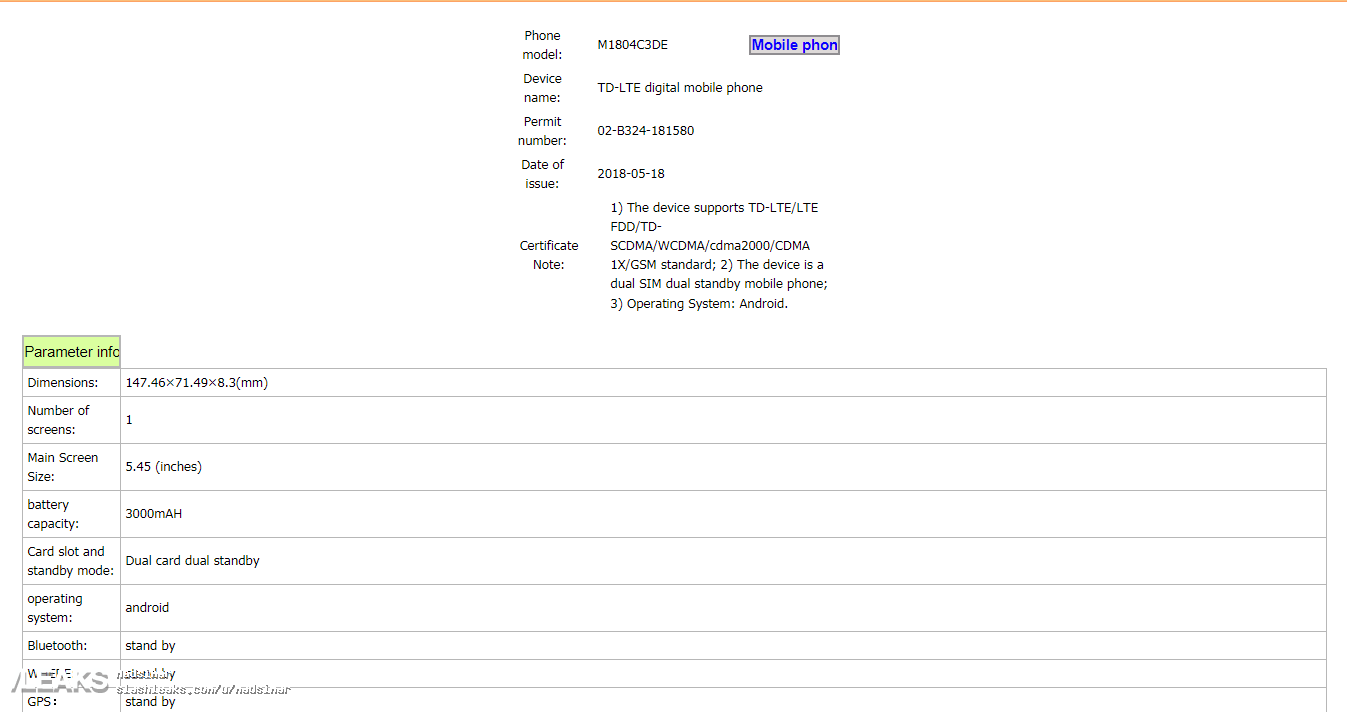This screenshot has height=712, width=1347.
Task: Click the Main Screen Size label
Action: pyautogui.click(x=62, y=467)
